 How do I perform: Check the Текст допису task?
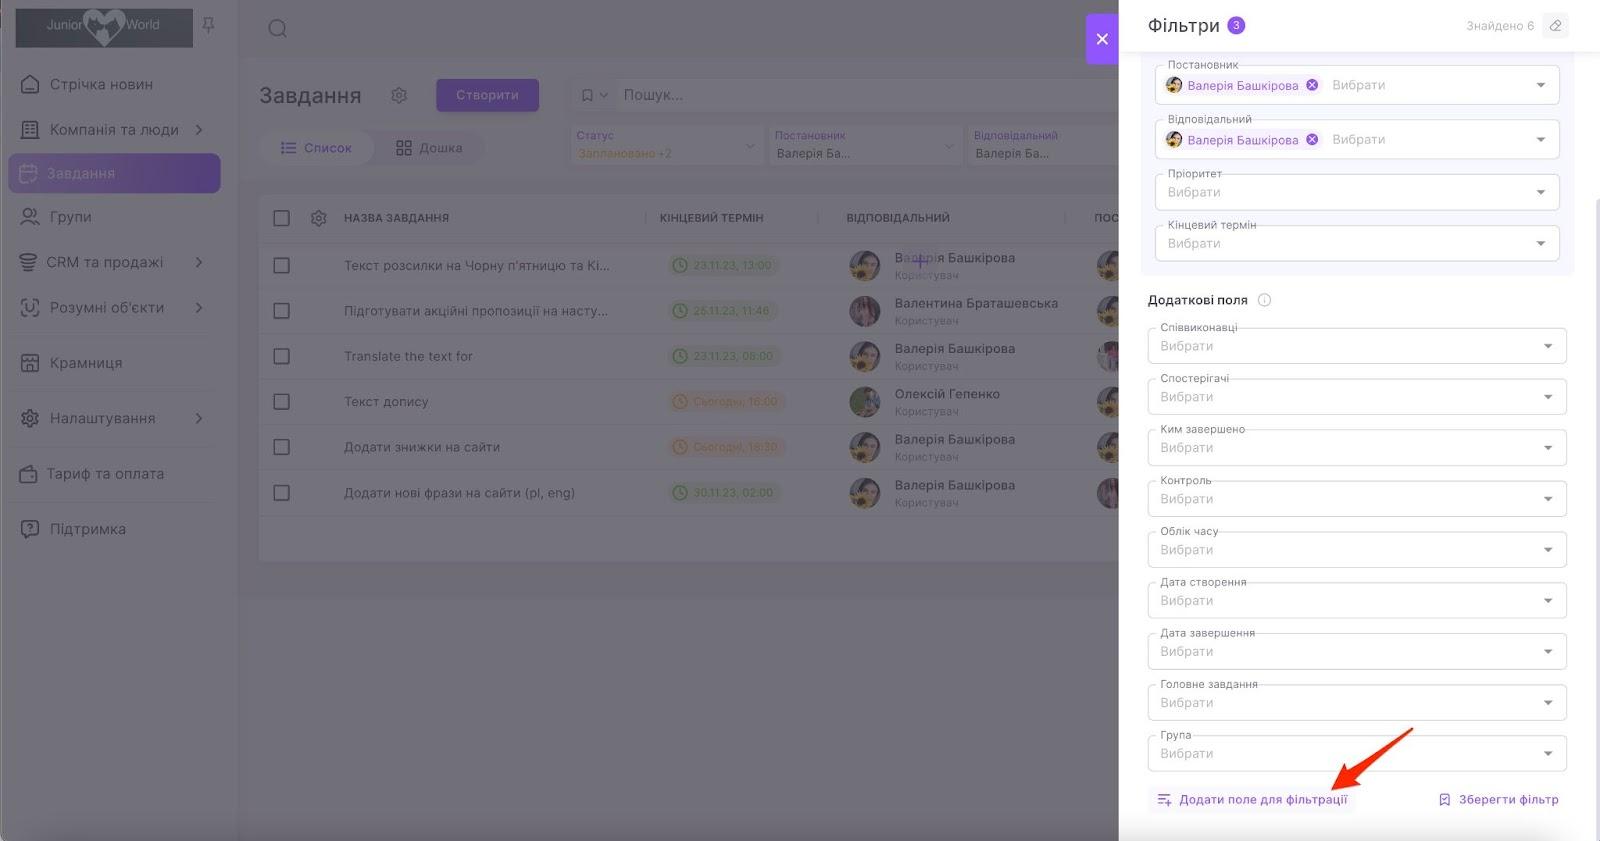pos(281,402)
